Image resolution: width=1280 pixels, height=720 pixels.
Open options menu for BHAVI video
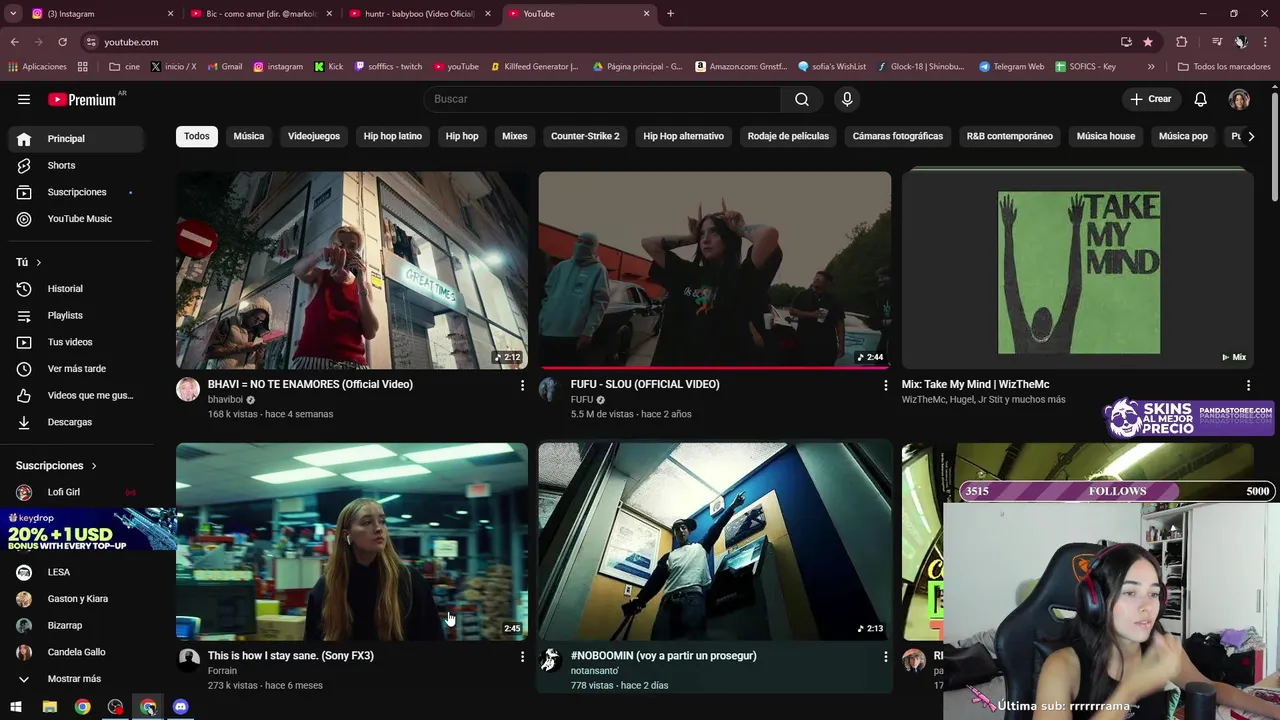point(522,385)
